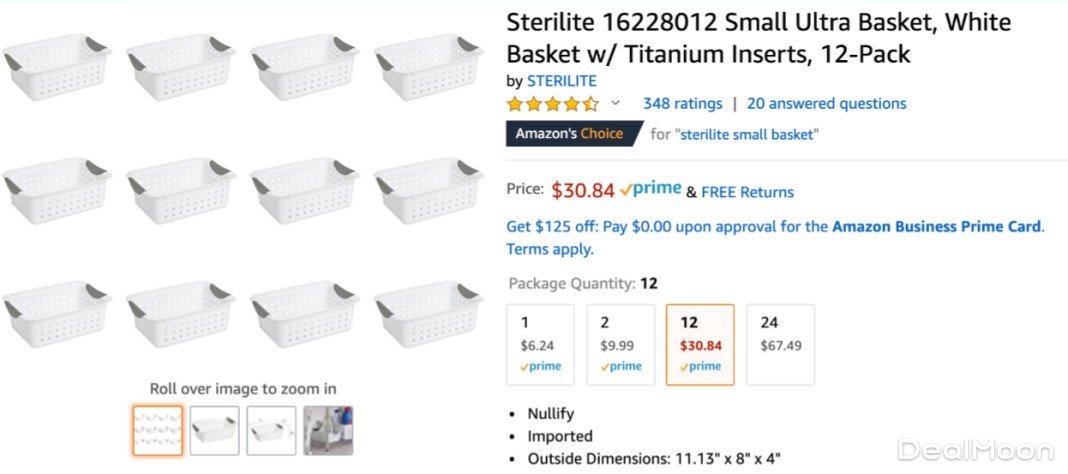The width and height of the screenshot is (1068, 474).
Task: Open the Amazon Business Prime Card offer link
Action: (x=936, y=227)
